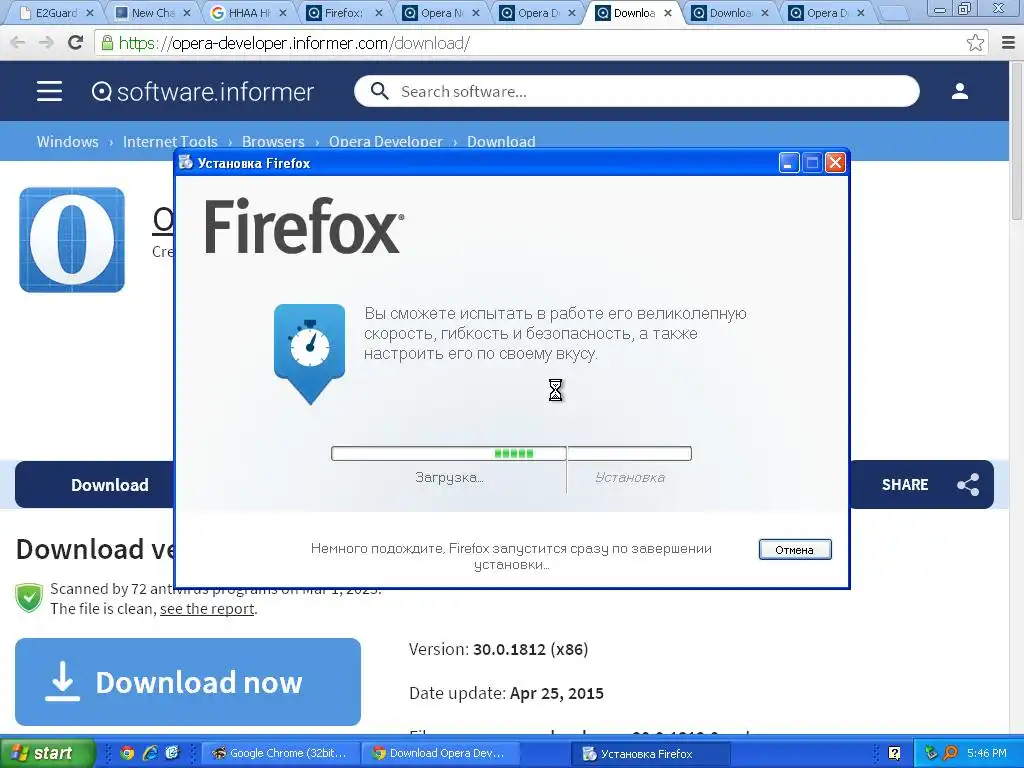Click the software.informer logo

tap(203, 91)
